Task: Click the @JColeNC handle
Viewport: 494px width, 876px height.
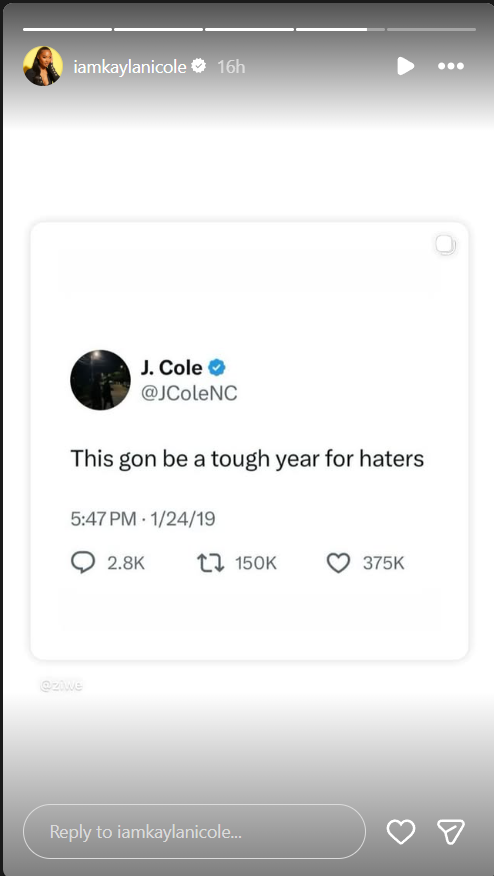Action: 189,393
